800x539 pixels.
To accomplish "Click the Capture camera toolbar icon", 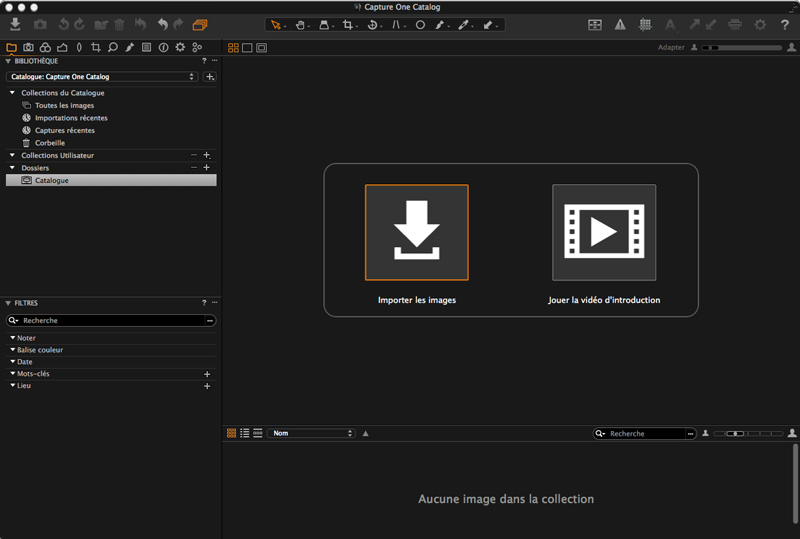I will click(40, 24).
